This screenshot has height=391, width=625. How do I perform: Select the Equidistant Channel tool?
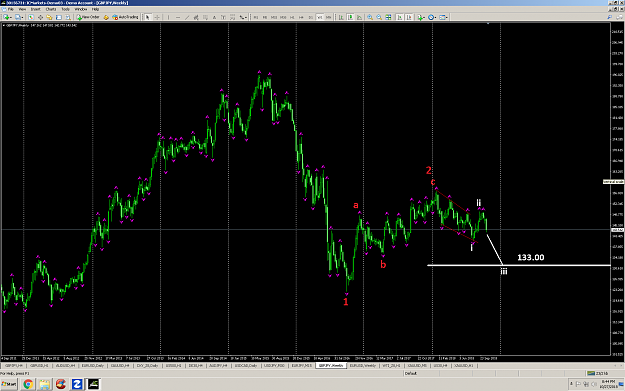click(196, 17)
